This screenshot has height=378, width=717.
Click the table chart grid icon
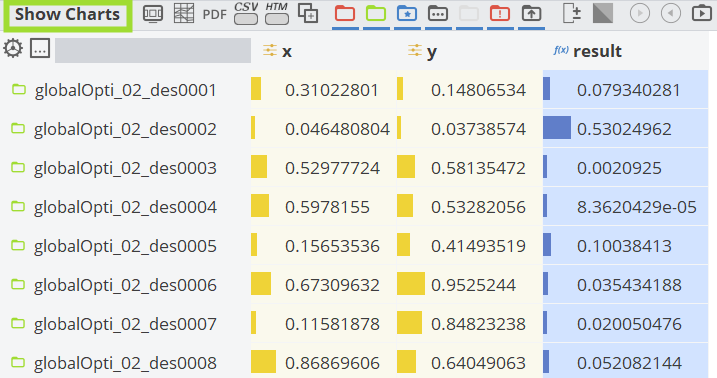point(184,14)
